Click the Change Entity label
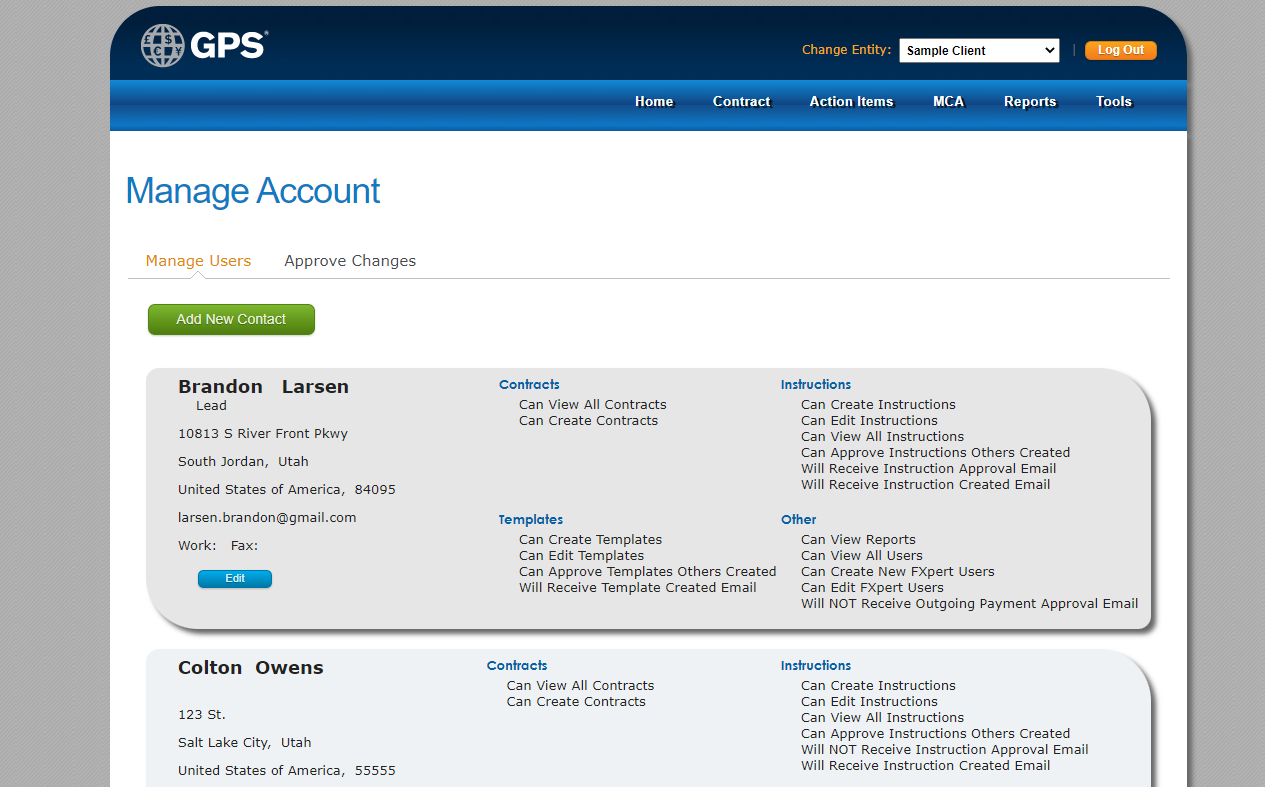Viewport: 1265px width, 787px height. tap(846, 50)
